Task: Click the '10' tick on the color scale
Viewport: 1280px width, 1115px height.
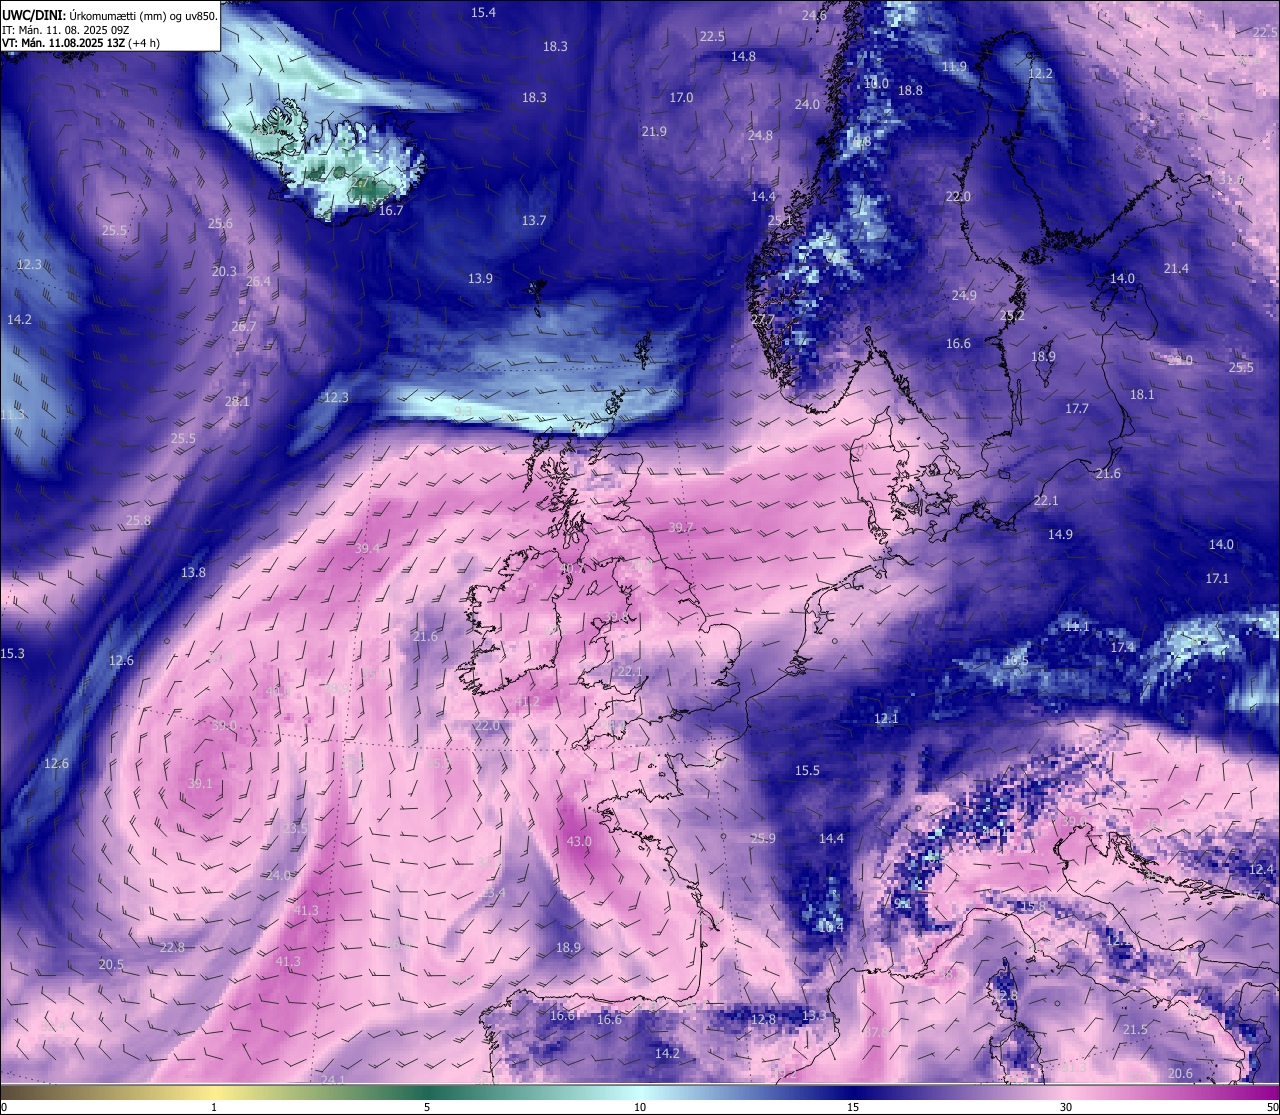Action: point(640,1107)
